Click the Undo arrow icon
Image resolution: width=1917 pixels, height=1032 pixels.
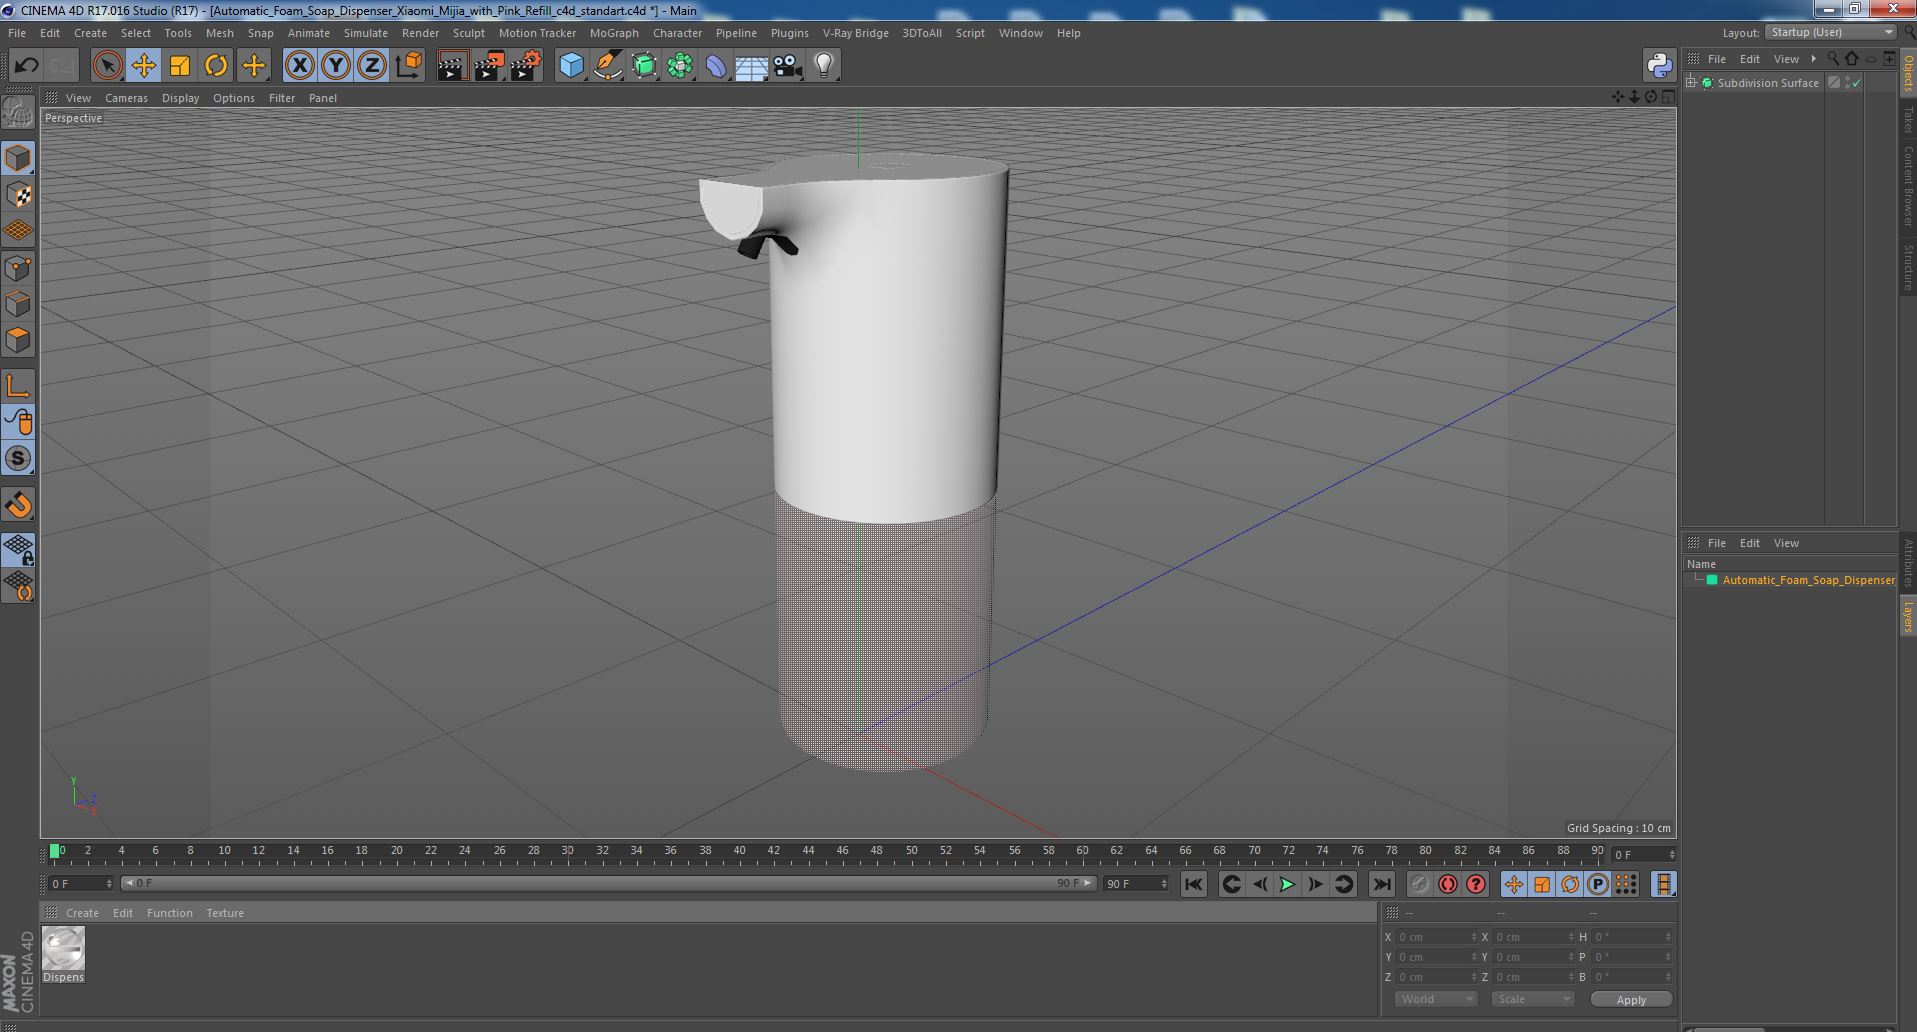tap(26, 66)
